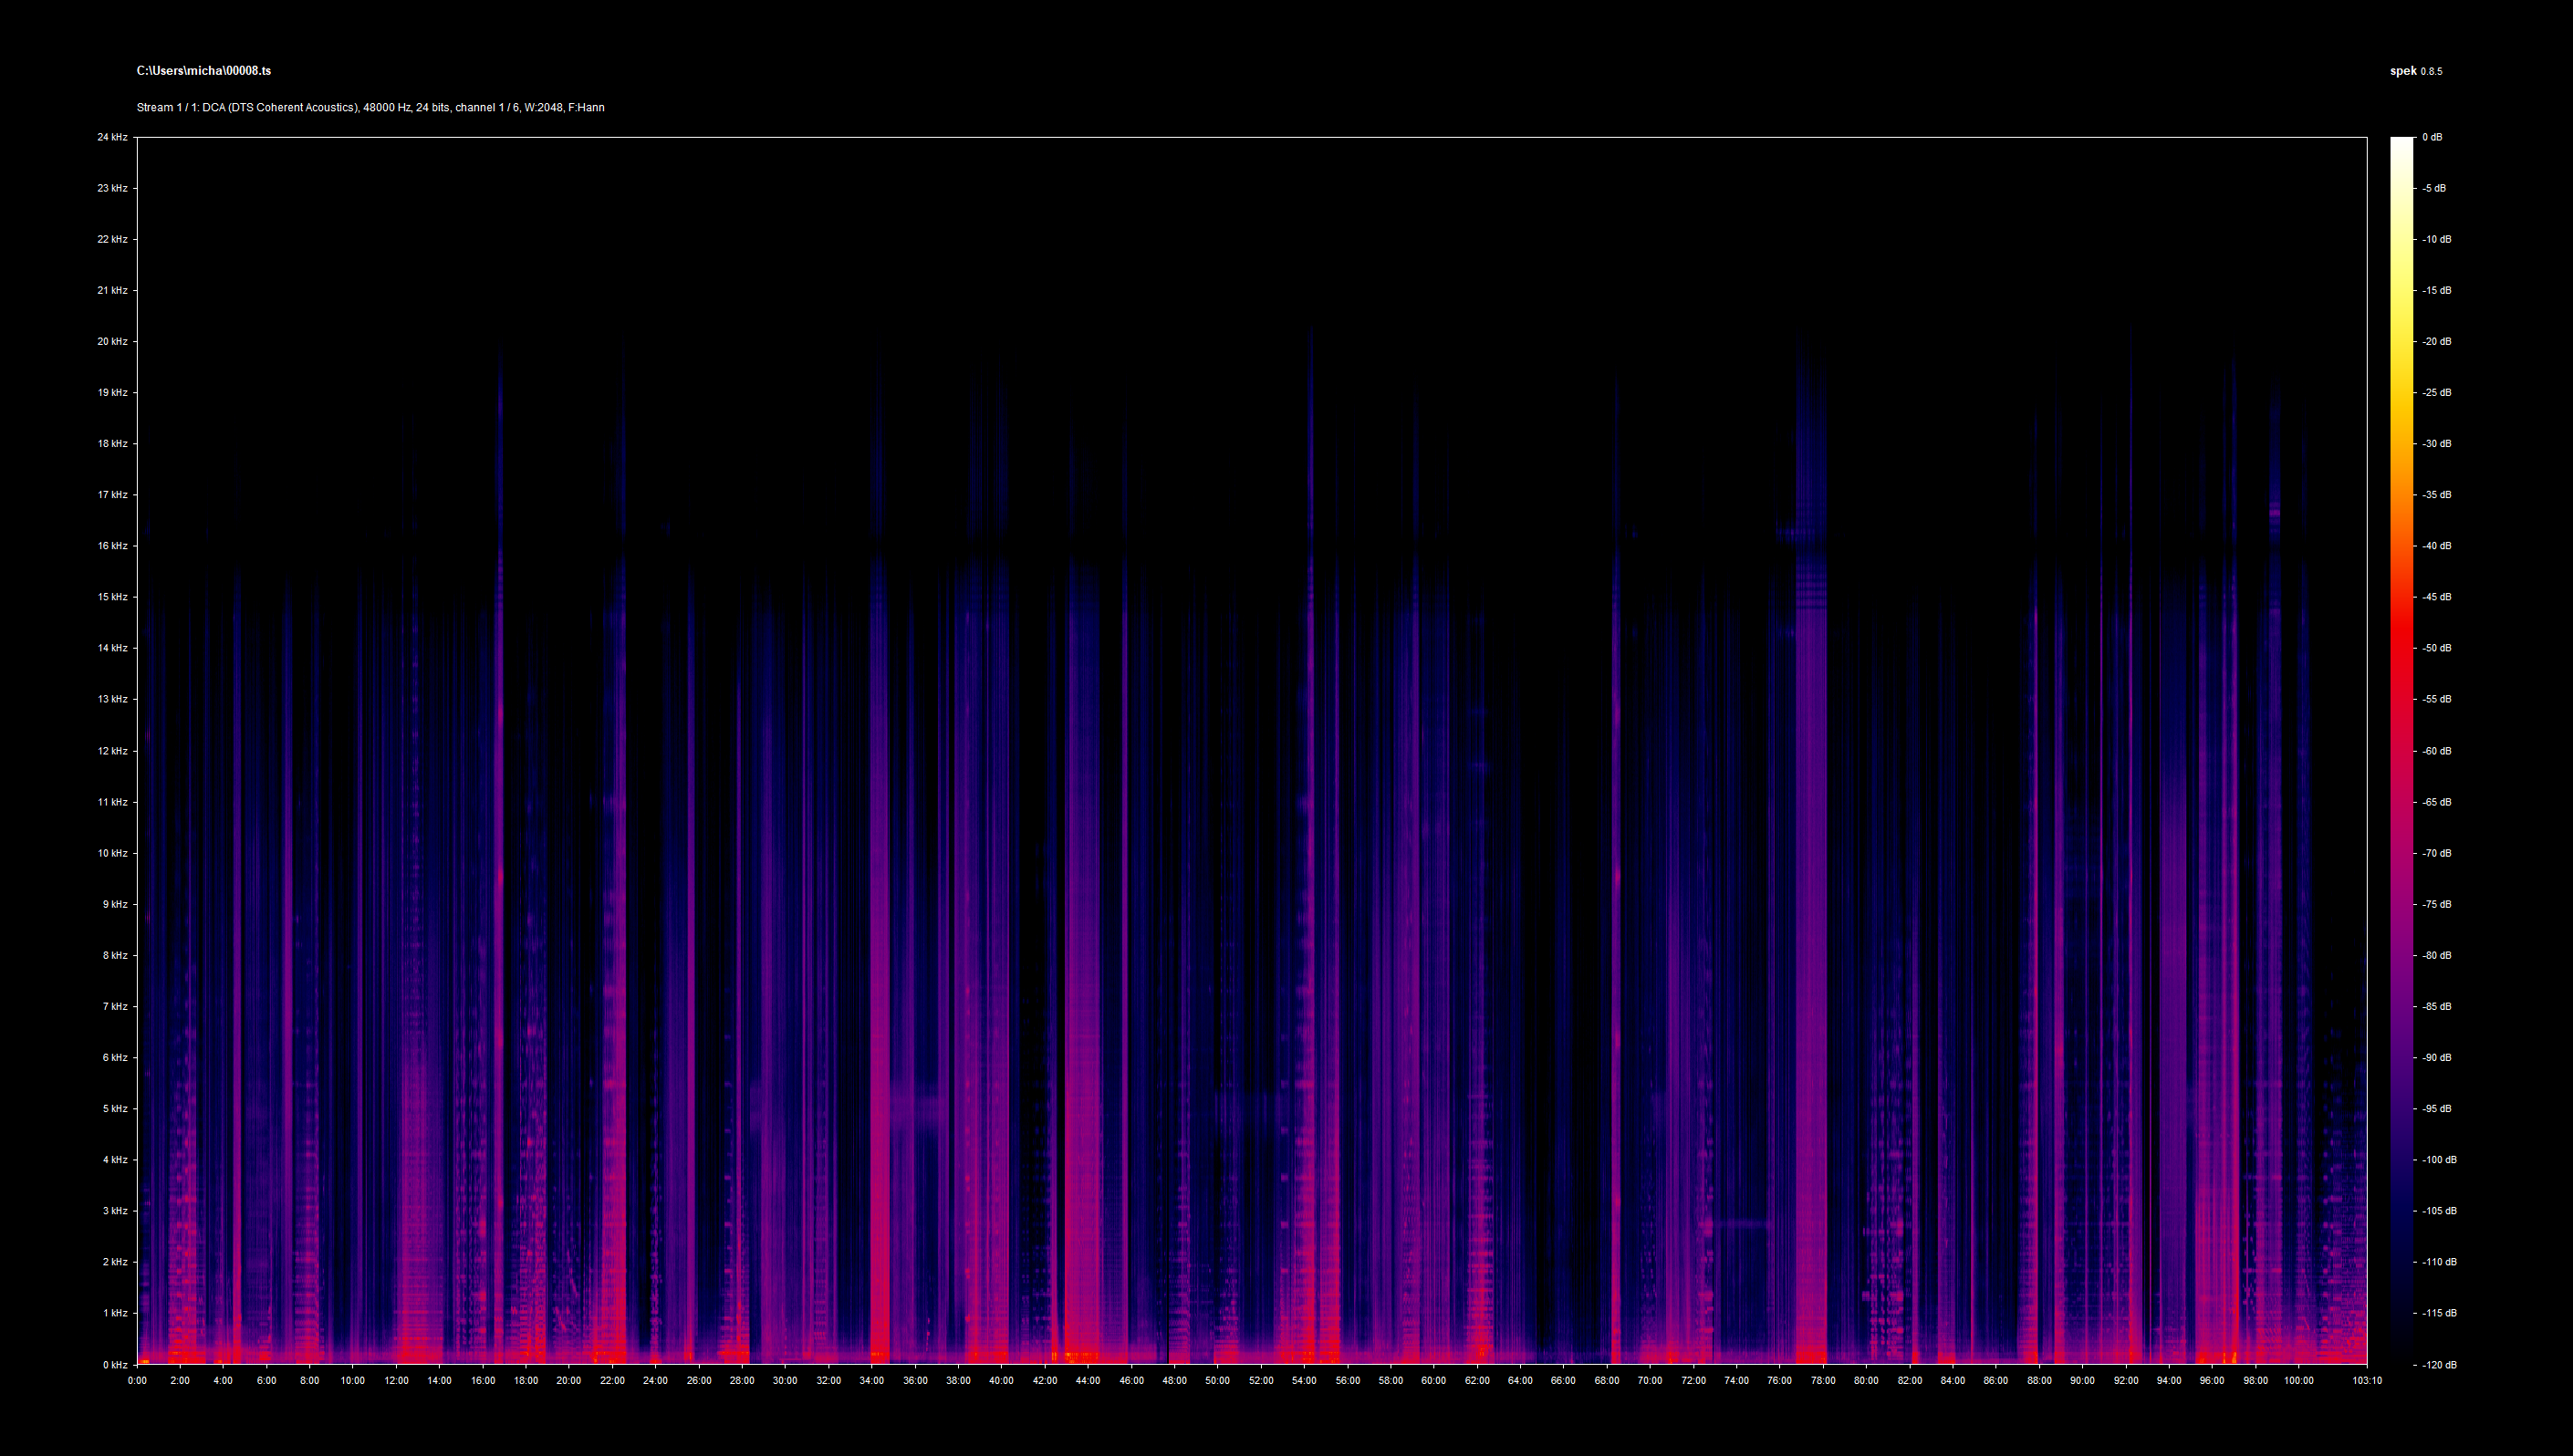Click the 0 kHz frequency axis label
Image resolution: width=2573 pixels, height=1456 pixels.
[x=114, y=1364]
